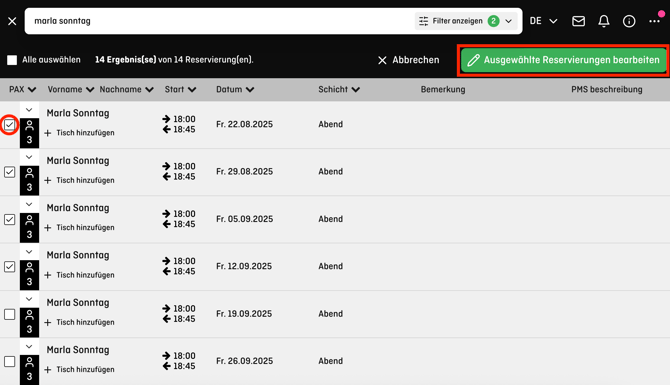The width and height of the screenshot is (670, 385).
Task: Click the Bemerkung column header
Action: [443, 89]
